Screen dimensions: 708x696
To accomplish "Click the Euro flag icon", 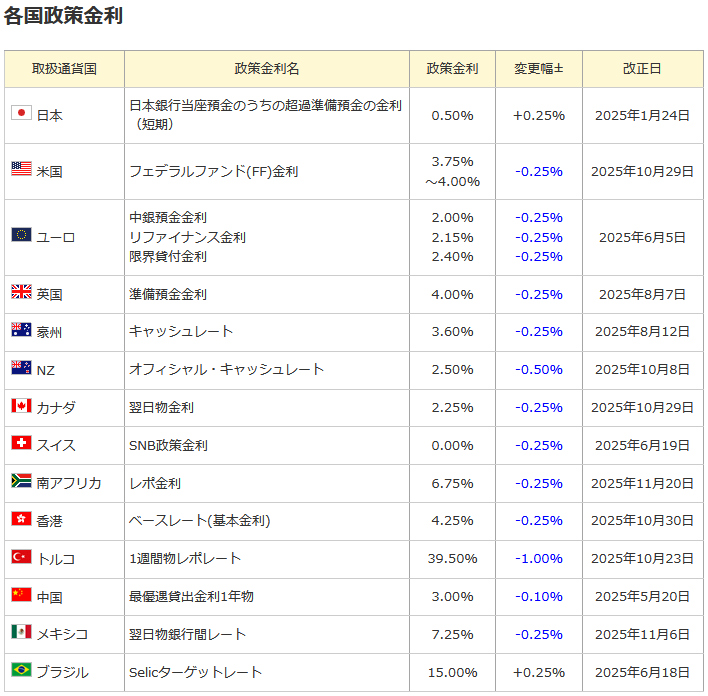I will pos(21,235).
